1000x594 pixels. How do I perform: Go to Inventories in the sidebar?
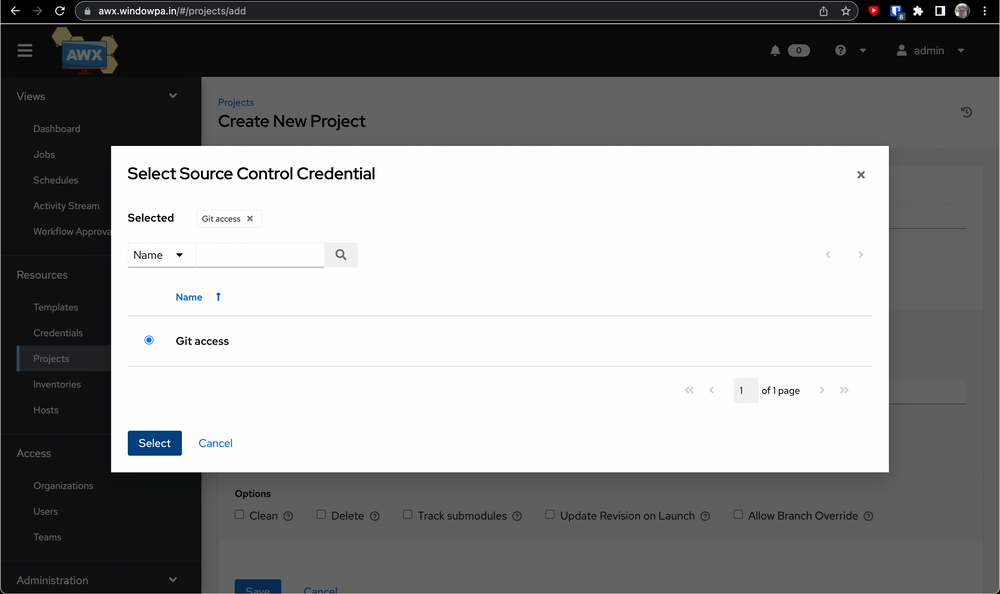point(57,384)
